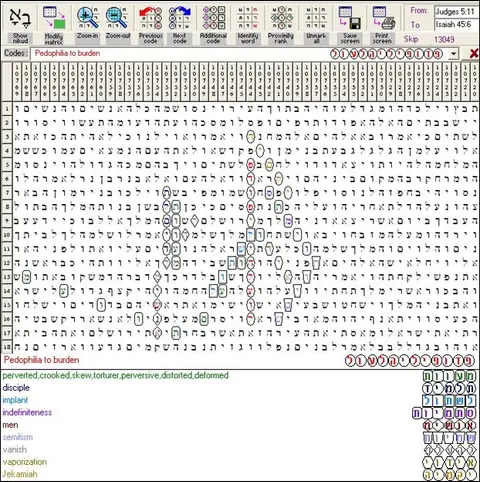Click row number 1 header
Image resolution: width=480 pixels, height=482 pixels.
click(7, 109)
